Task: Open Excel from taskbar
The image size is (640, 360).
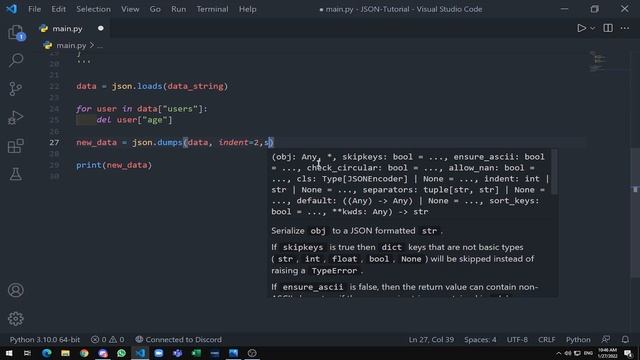Action: click(x=196, y=353)
